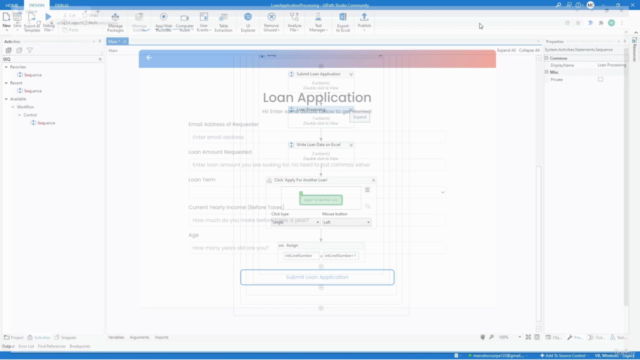Click the designer search magnifier icon
The image size is (640, 360).
point(491,337)
